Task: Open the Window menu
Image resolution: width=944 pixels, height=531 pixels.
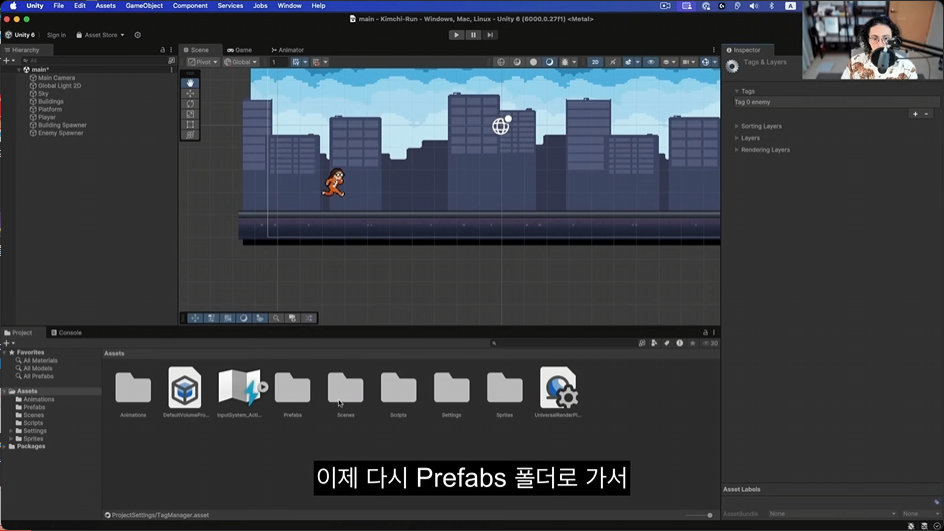Action: tap(289, 5)
